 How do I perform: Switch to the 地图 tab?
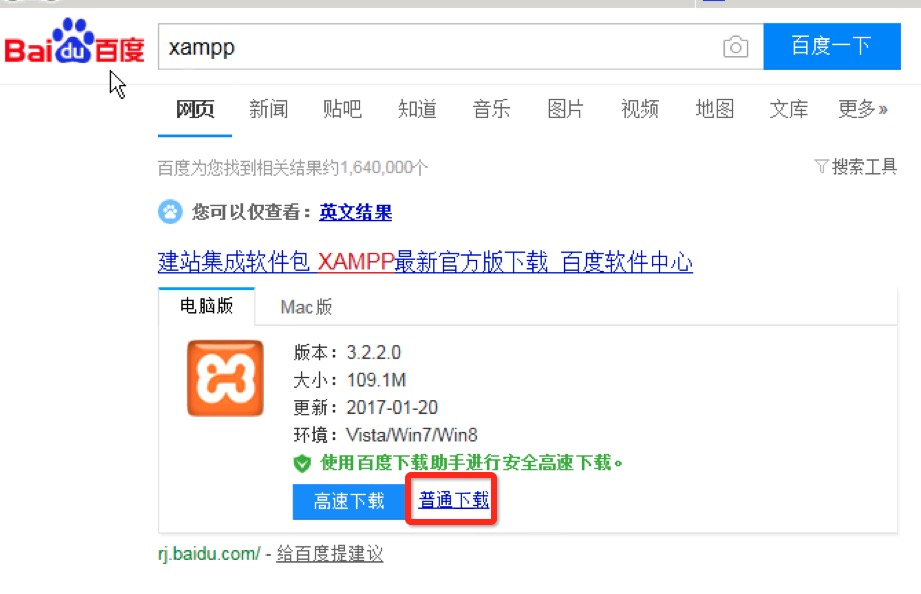(714, 109)
